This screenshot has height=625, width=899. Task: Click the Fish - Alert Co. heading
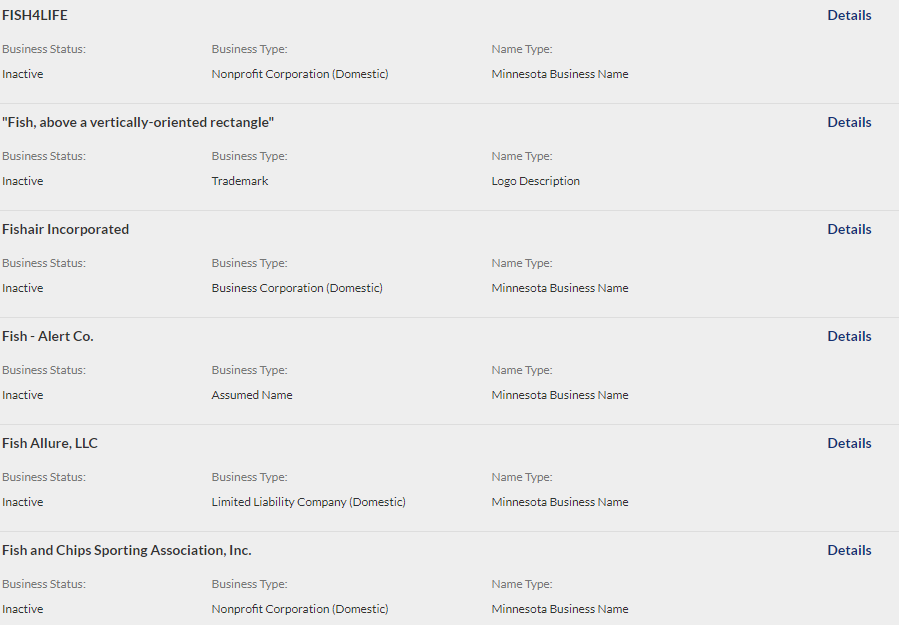[x=48, y=336]
